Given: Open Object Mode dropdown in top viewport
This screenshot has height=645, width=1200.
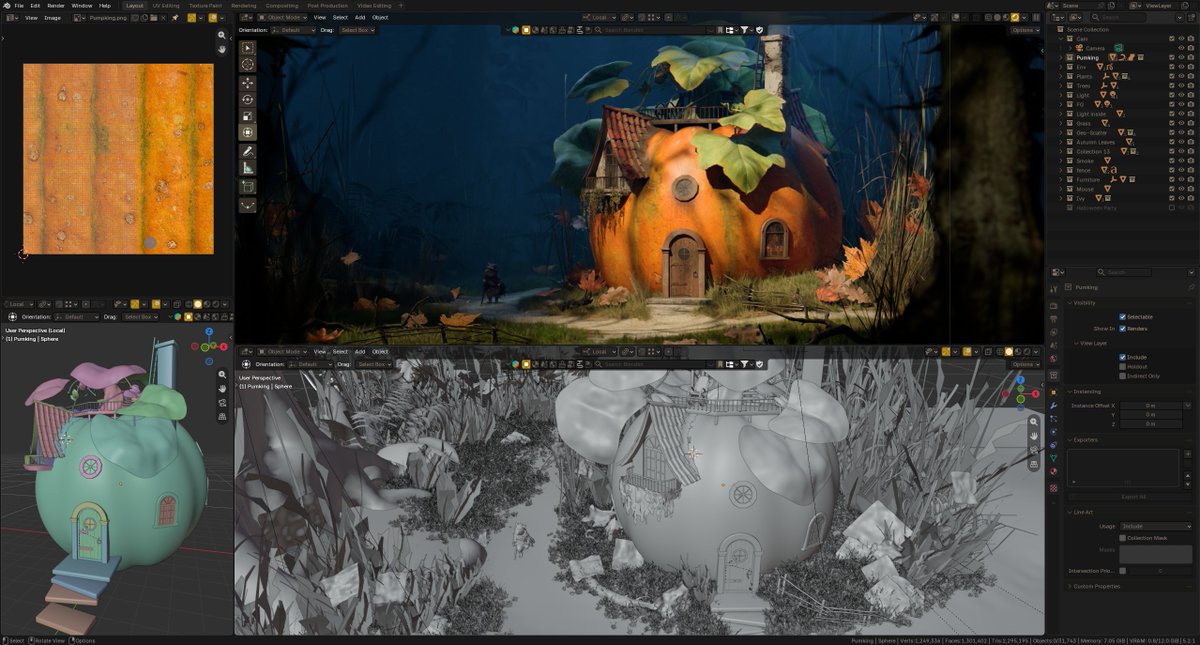Looking at the screenshot, I should 280,17.
